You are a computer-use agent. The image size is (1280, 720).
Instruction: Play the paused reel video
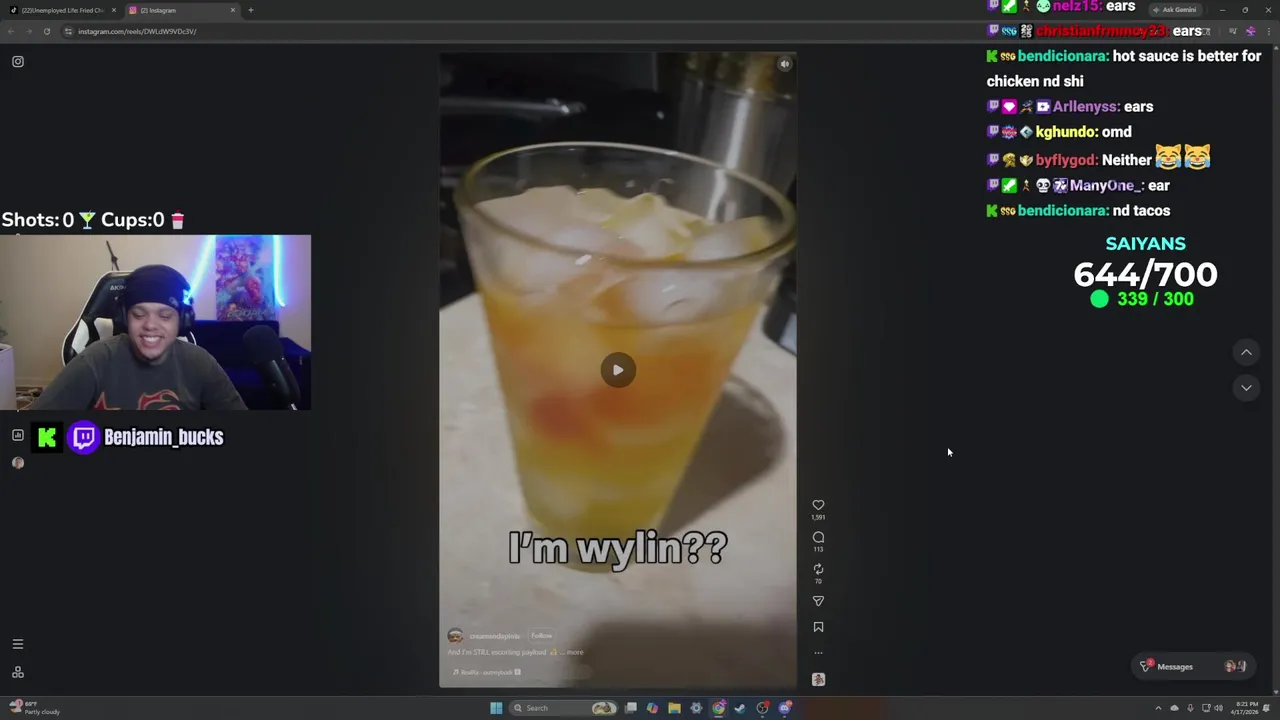[x=618, y=370]
